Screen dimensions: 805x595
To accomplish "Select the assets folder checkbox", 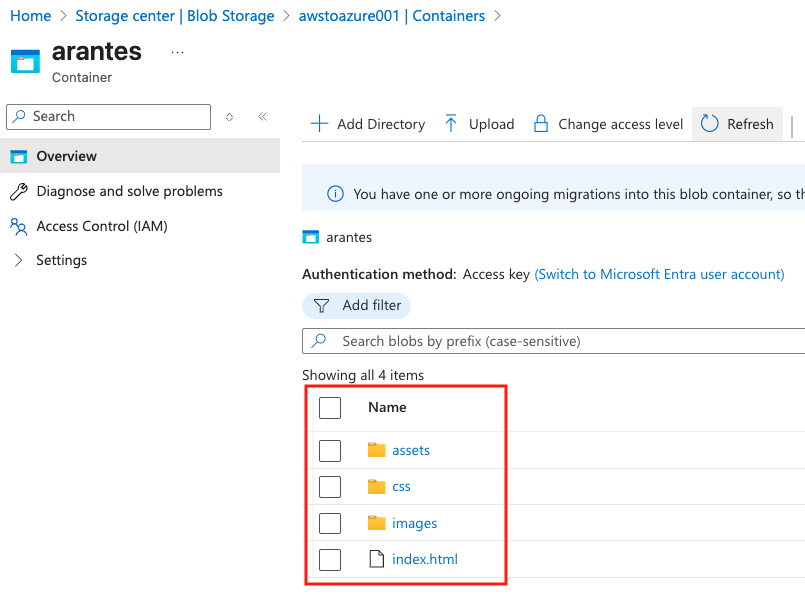I will [x=330, y=451].
